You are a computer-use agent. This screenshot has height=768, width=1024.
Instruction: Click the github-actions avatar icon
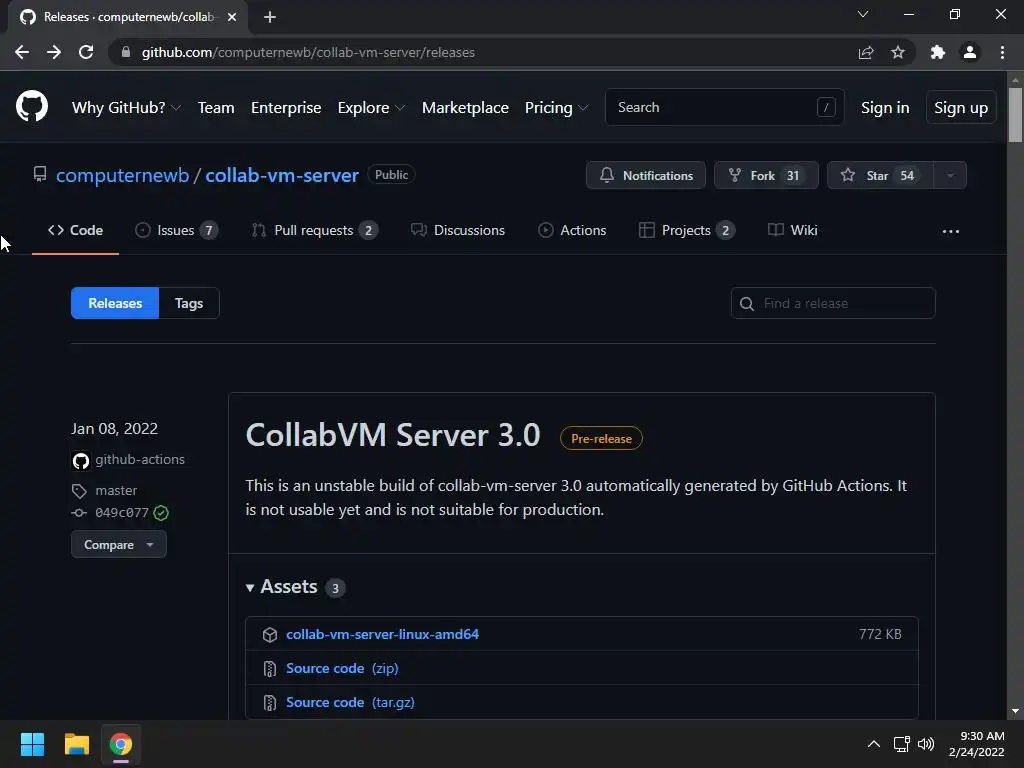(81, 461)
